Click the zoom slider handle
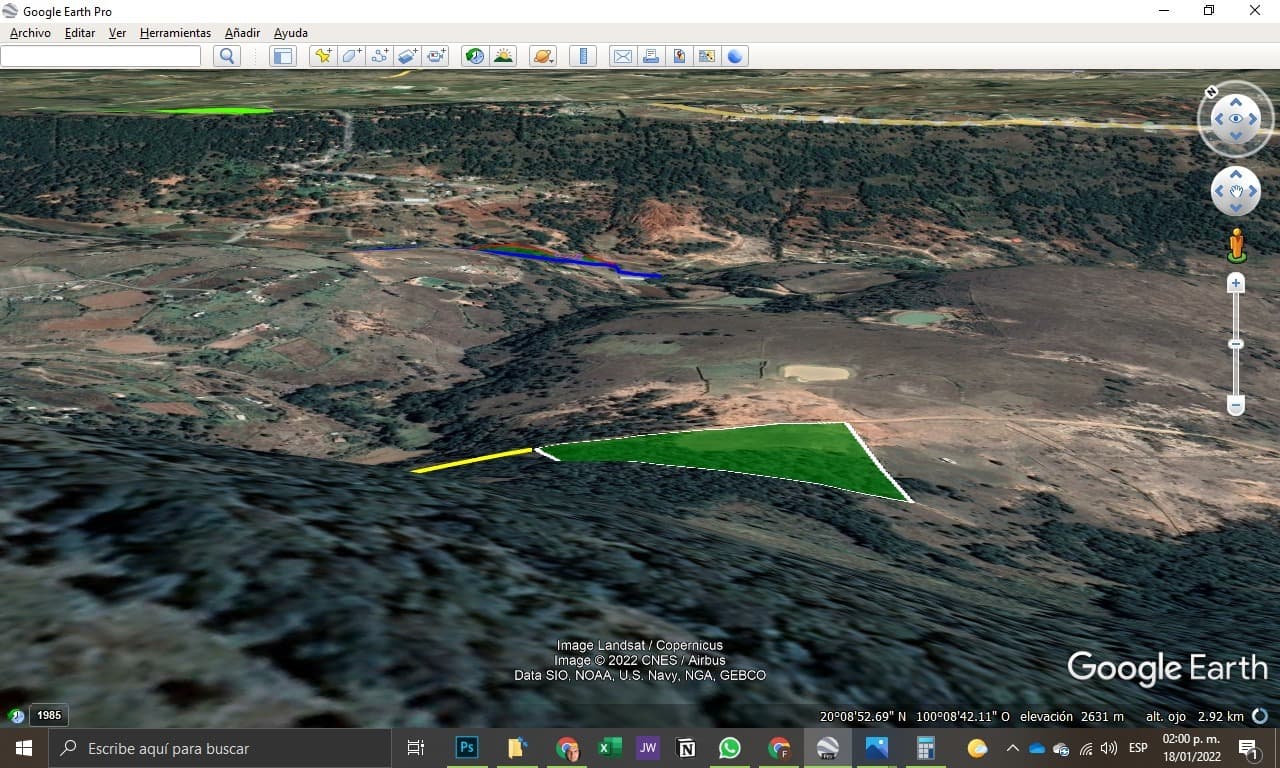Image resolution: width=1280 pixels, height=768 pixels. click(x=1236, y=344)
